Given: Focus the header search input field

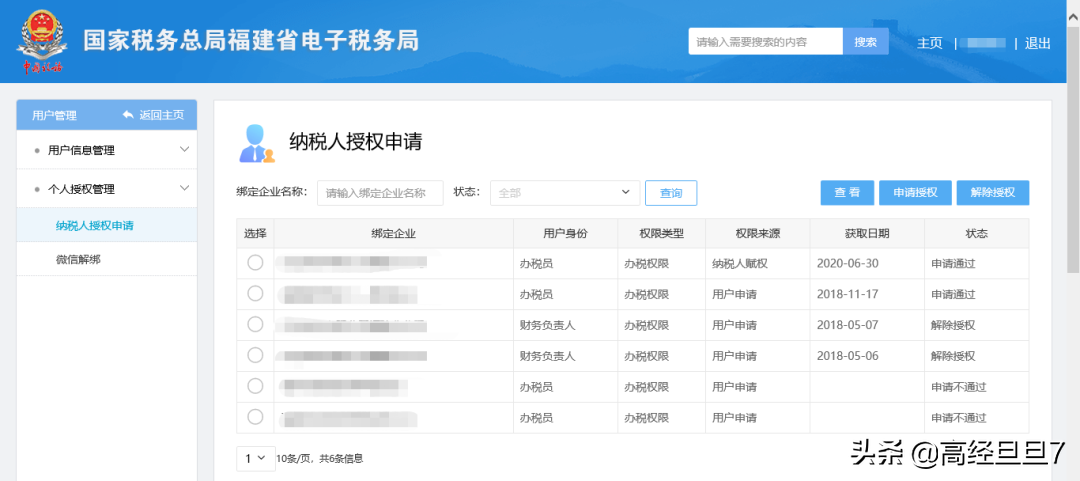Looking at the screenshot, I should [x=766, y=42].
